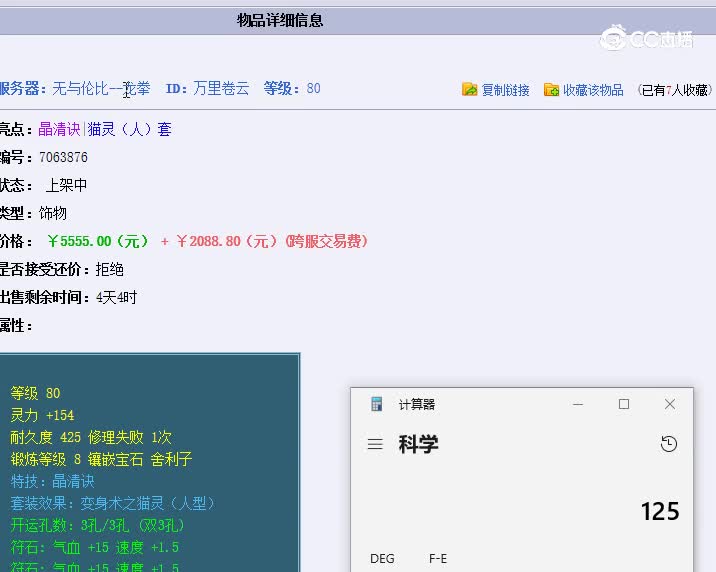This screenshot has width=716, height=572.
Task: Click the bargaining value 拒绝
Action: point(110,269)
